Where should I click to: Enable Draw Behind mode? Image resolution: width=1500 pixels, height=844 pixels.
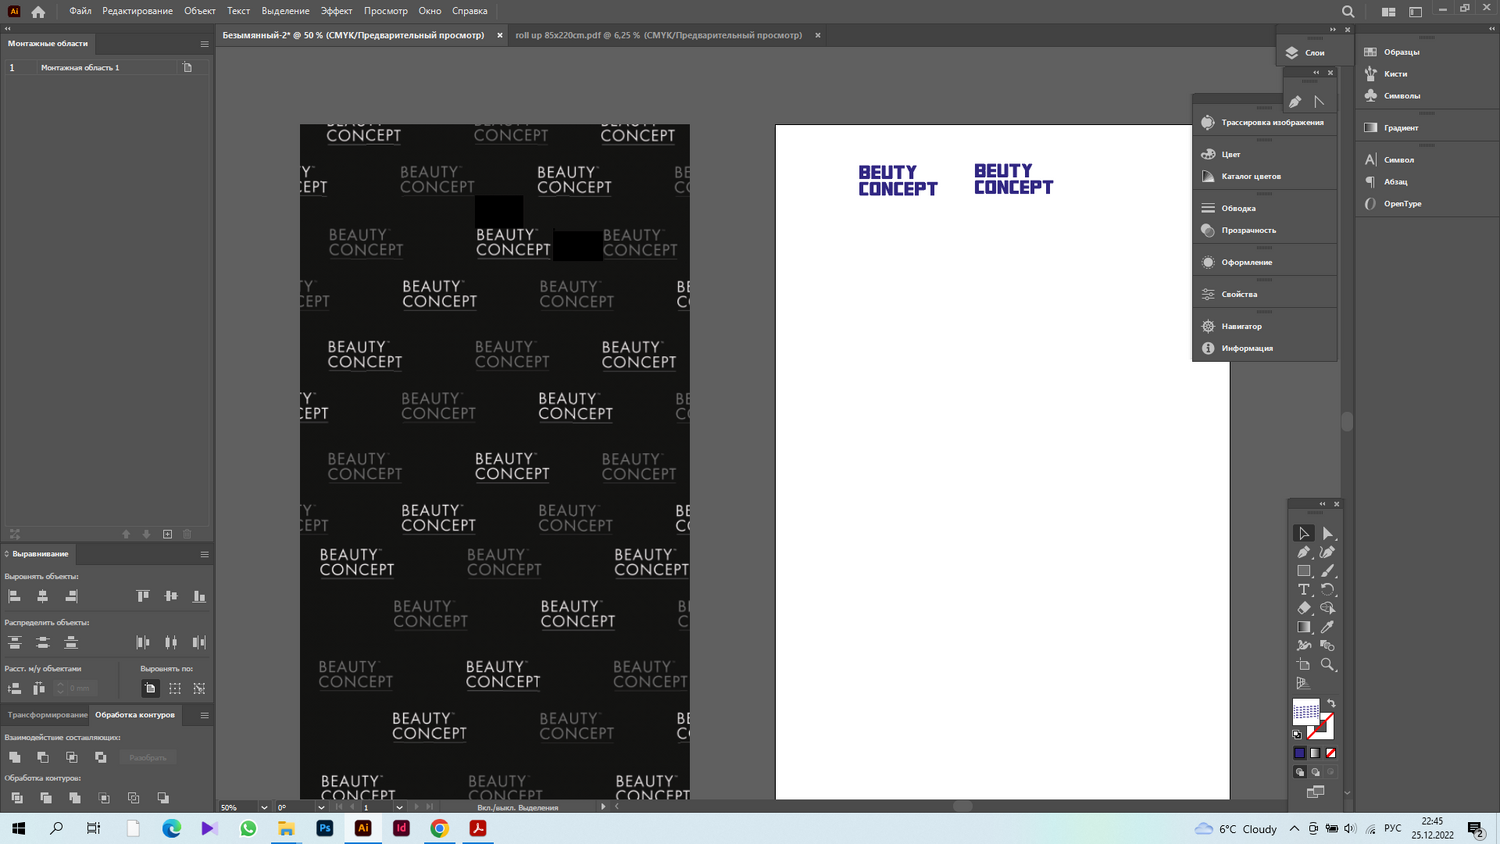[x=1315, y=772]
